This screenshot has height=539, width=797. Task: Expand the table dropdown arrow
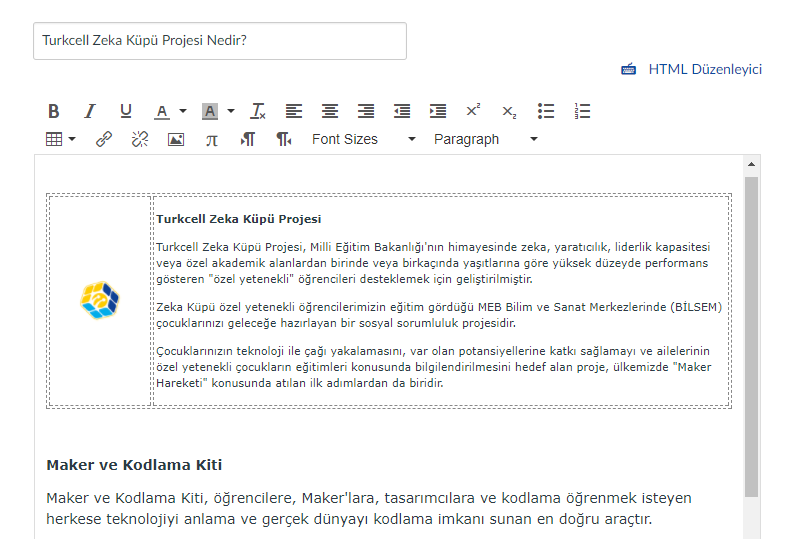[72, 139]
